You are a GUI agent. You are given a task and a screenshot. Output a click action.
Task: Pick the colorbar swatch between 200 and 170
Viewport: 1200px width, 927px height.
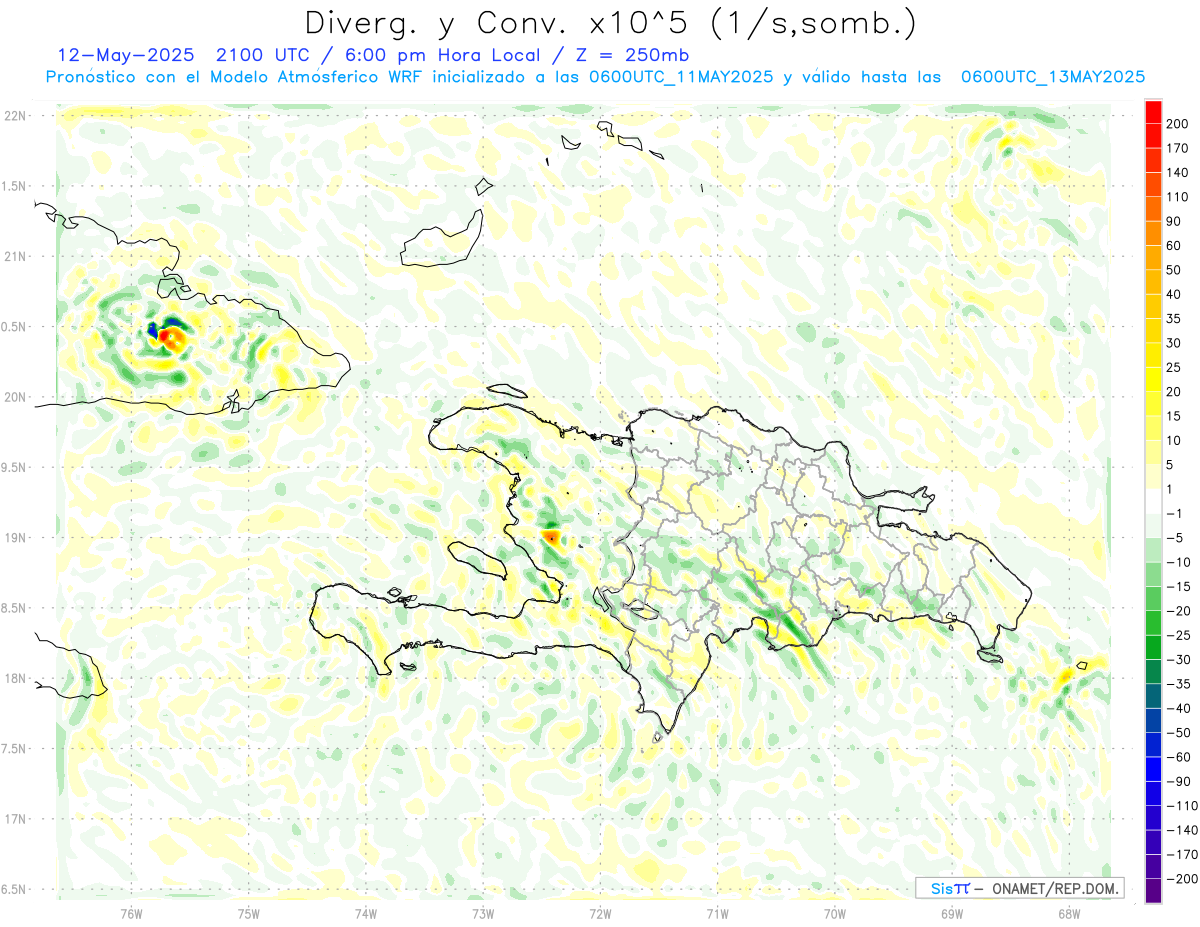1154,136
